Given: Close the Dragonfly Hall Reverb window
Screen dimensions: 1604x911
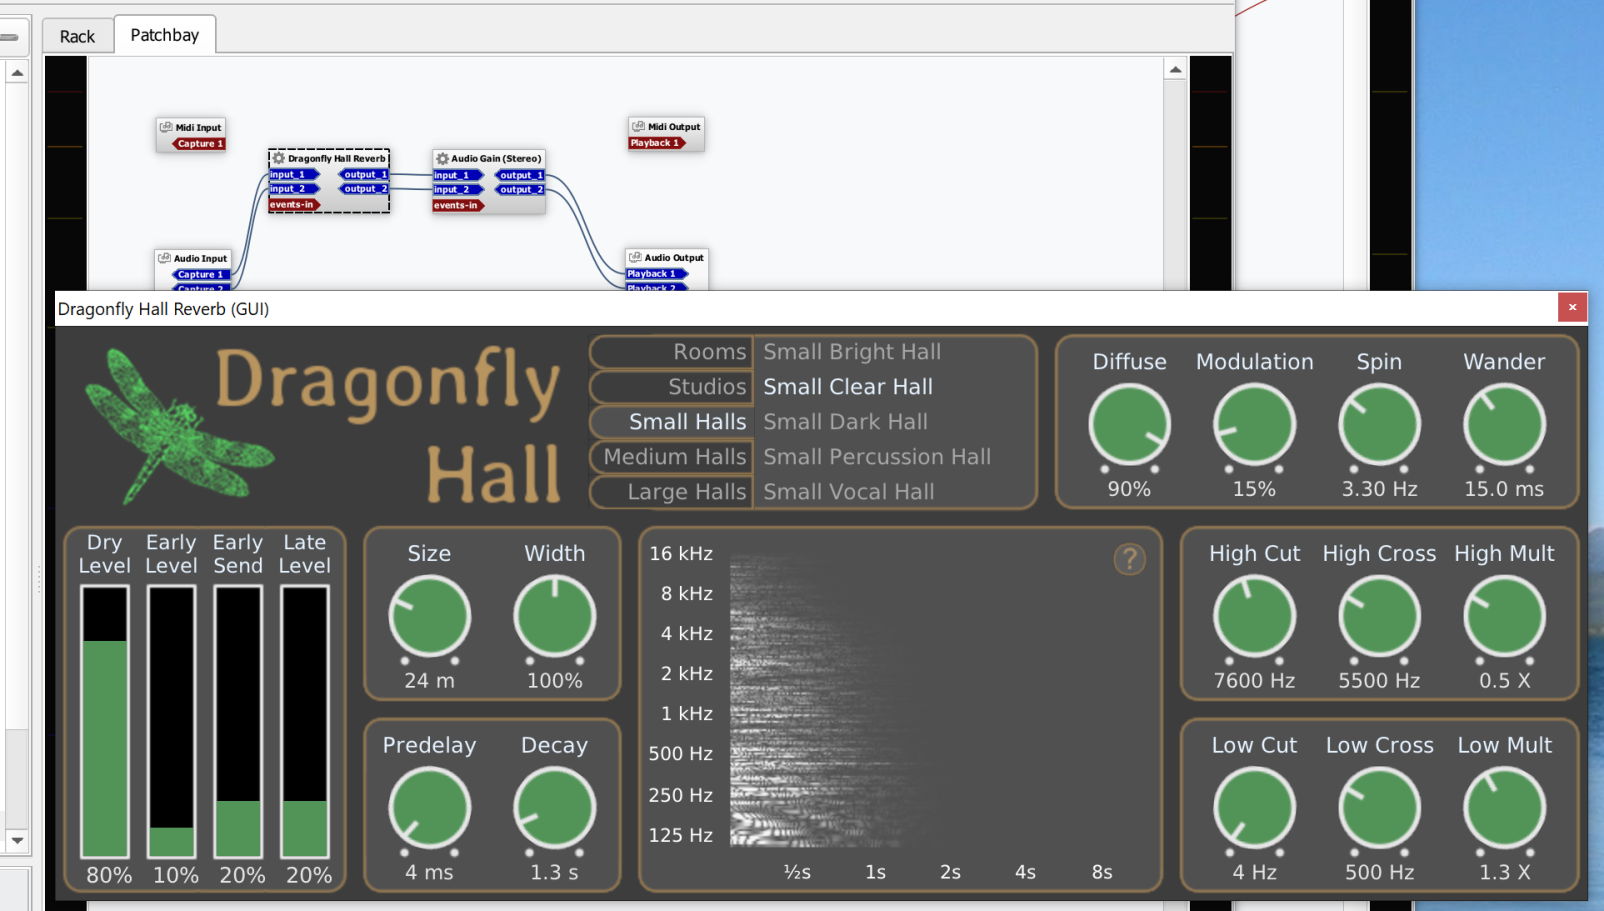Looking at the screenshot, I should (1572, 307).
